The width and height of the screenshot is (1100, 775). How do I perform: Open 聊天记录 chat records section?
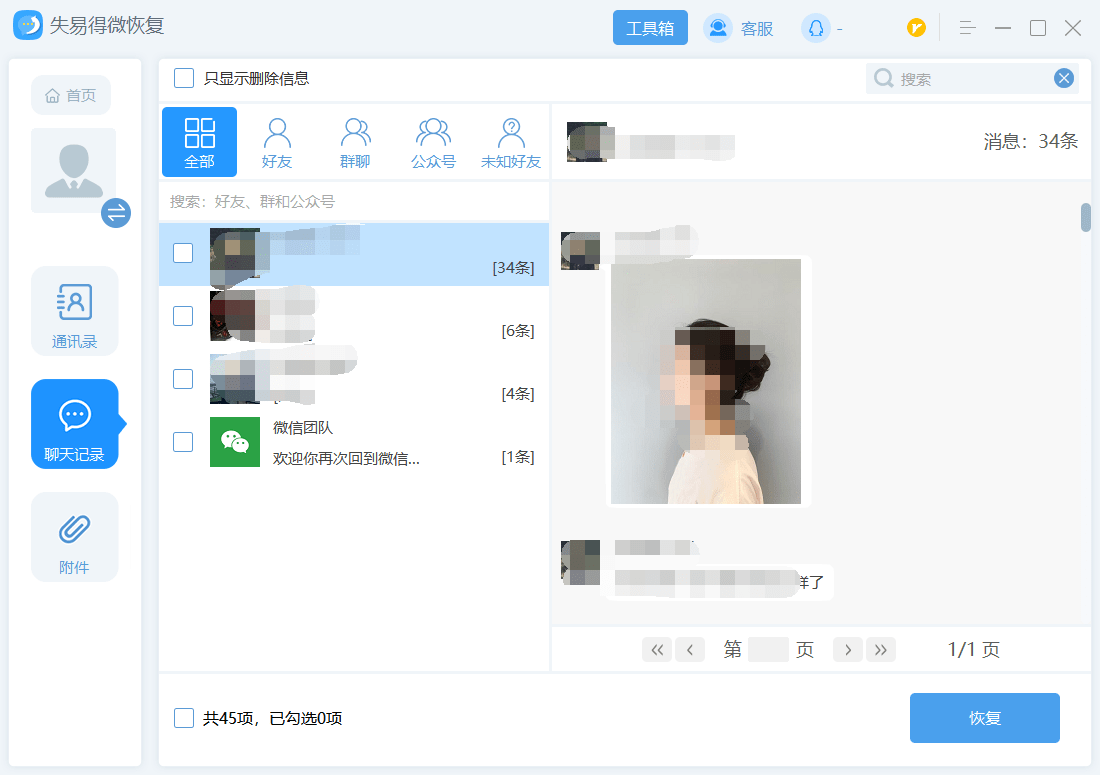click(x=74, y=424)
